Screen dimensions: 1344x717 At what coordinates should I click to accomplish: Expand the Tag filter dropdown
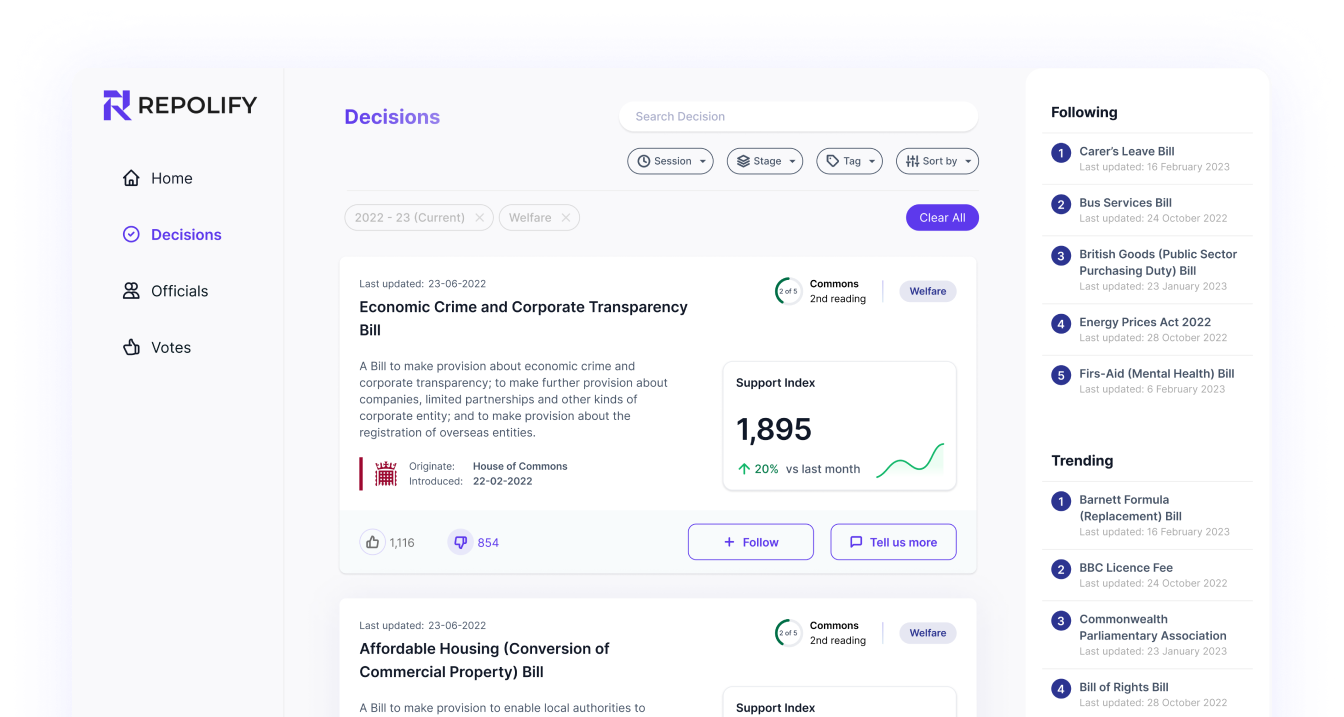[849, 161]
